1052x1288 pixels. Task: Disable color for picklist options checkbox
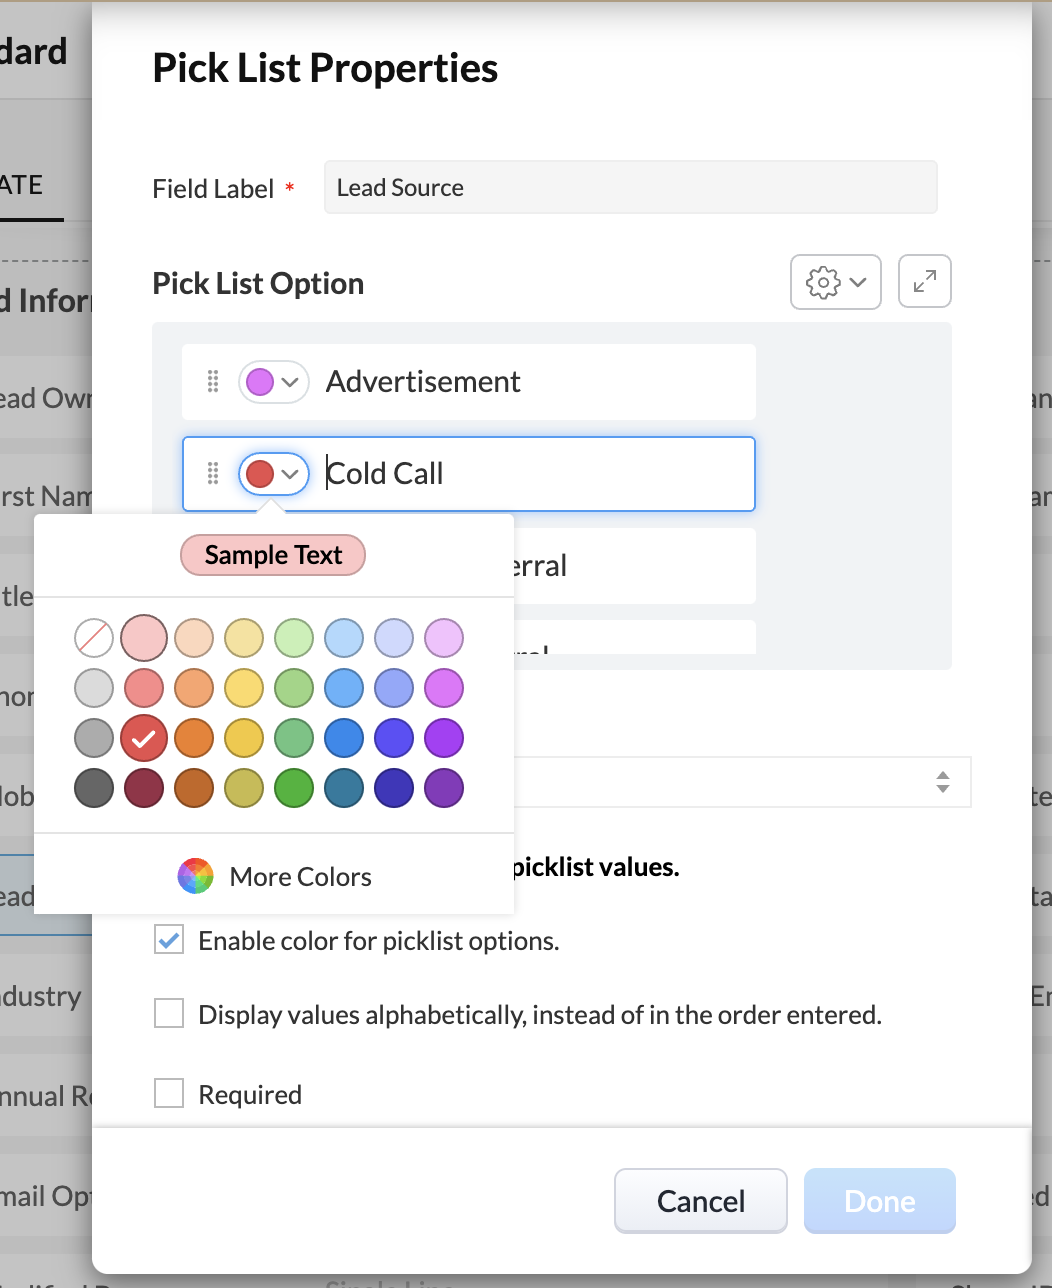[169, 940]
